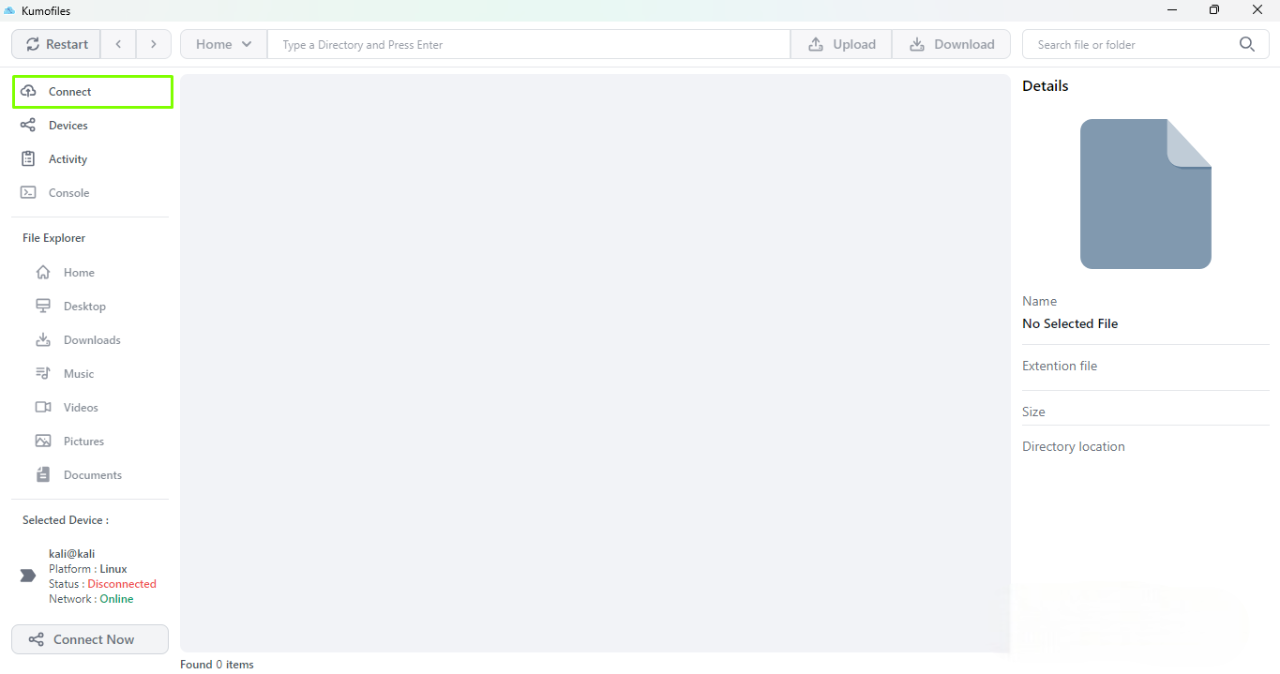Image resolution: width=1280 pixels, height=674 pixels.
Task: Click the search magnifier icon
Action: 1246,44
